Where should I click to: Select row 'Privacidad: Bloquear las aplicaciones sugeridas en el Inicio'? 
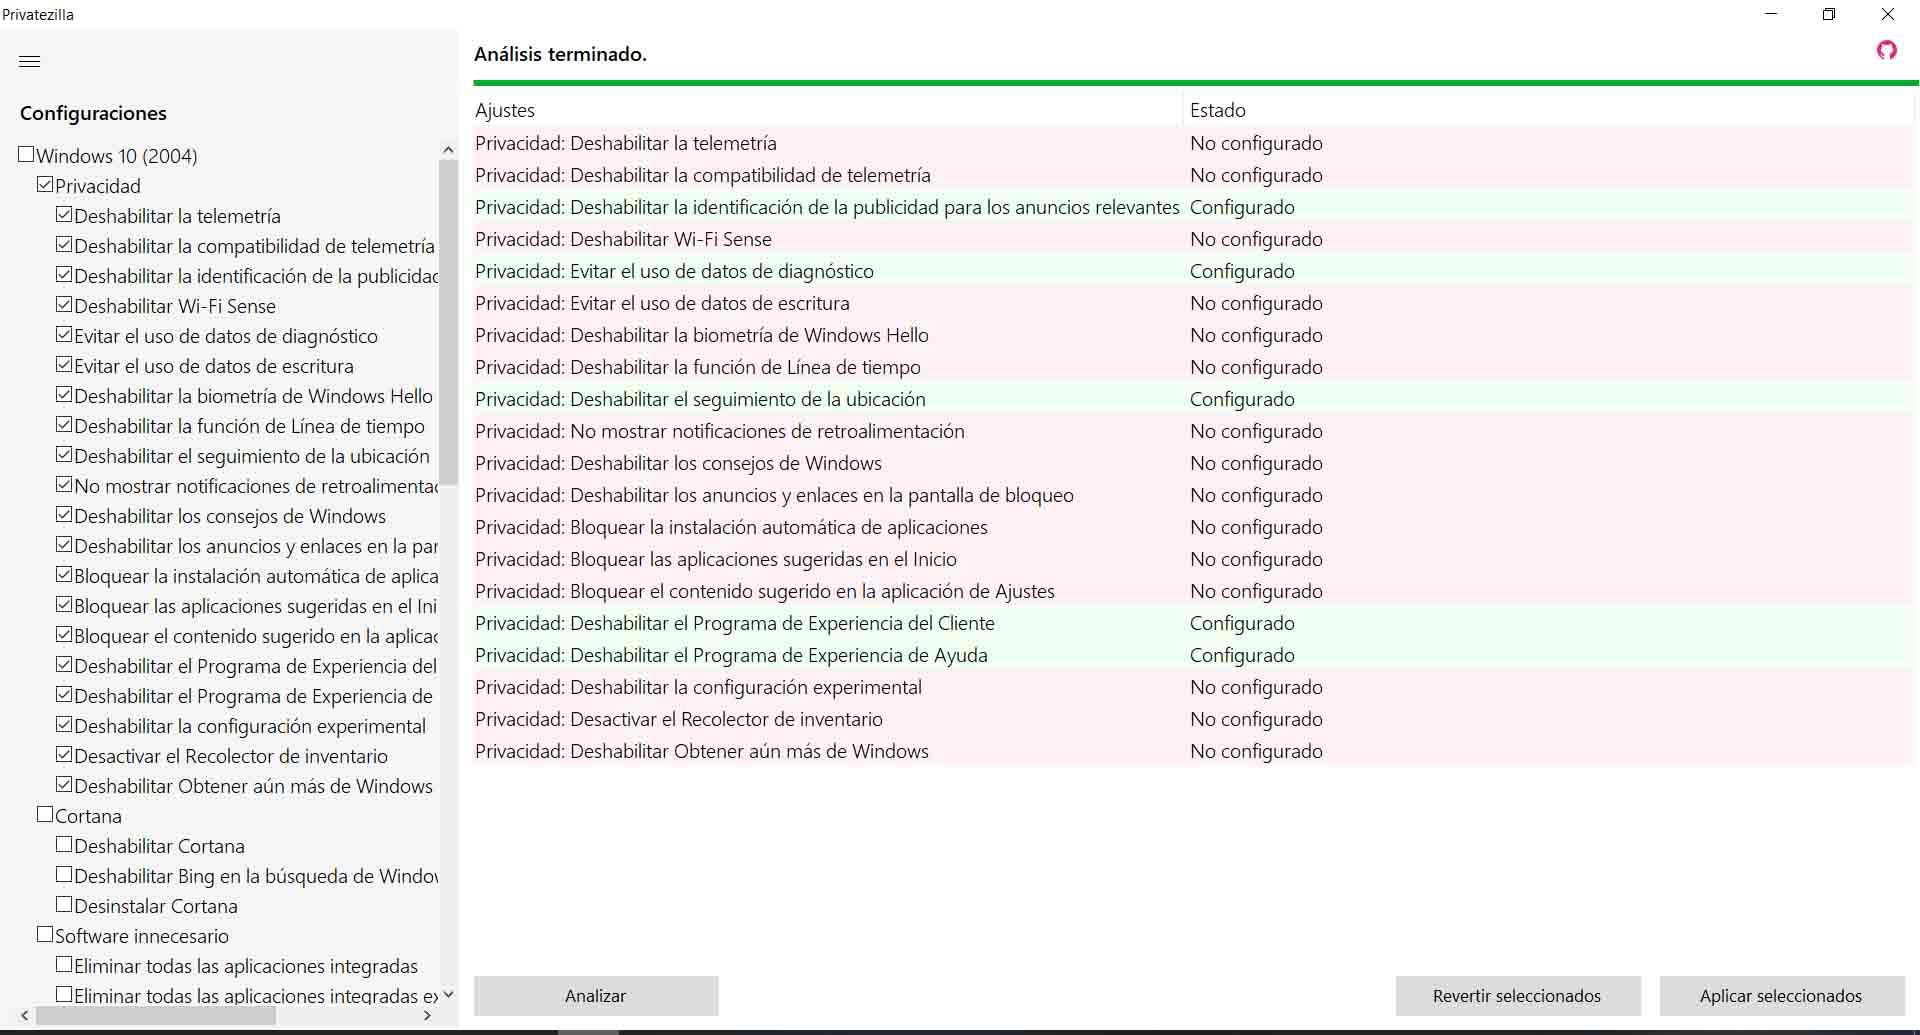click(x=1194, y=559)
